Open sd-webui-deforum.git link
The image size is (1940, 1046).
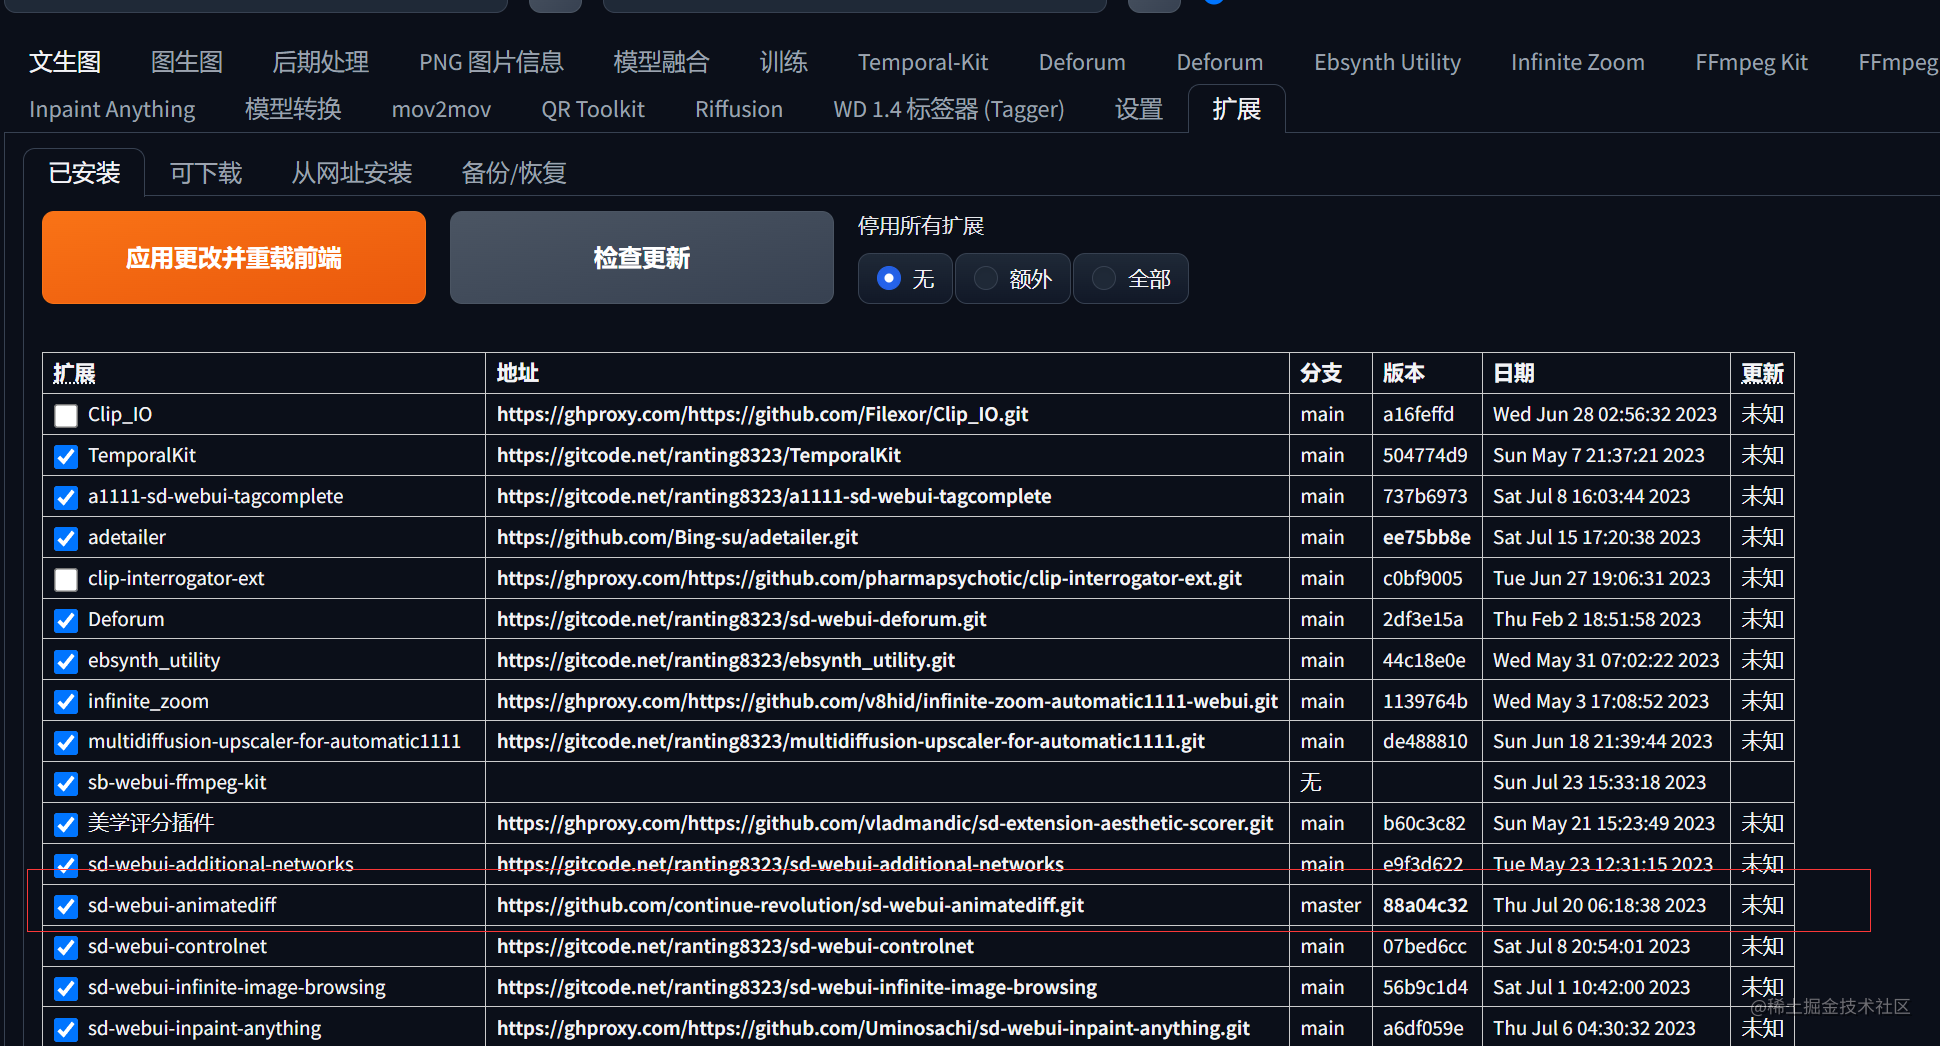[741, 619]
